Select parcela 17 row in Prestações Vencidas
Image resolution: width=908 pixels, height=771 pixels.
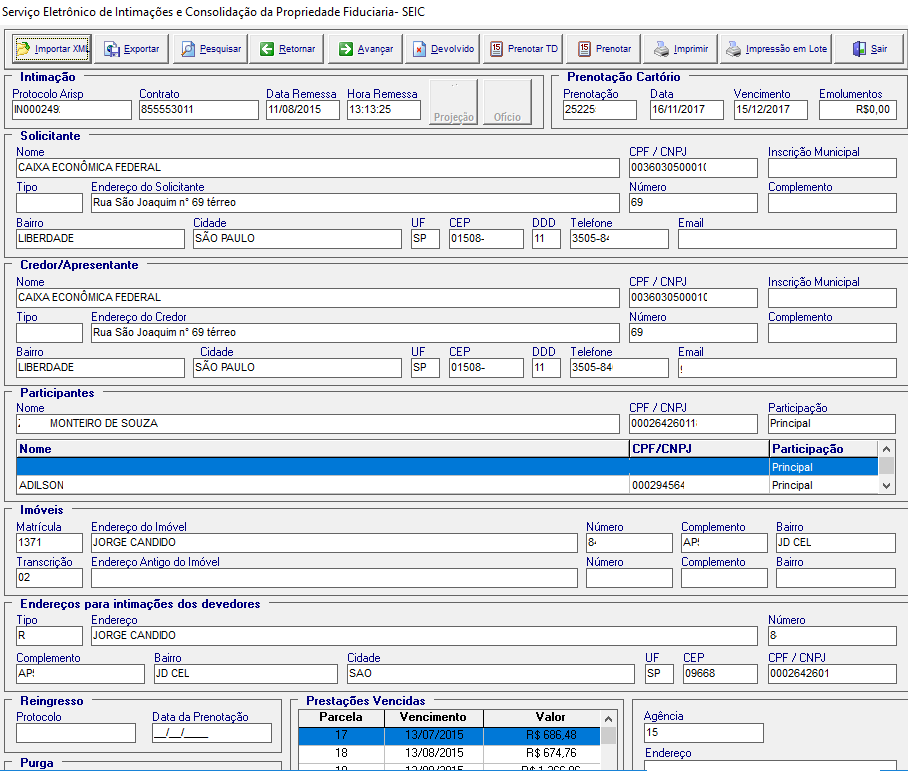(x=449, y=735)
